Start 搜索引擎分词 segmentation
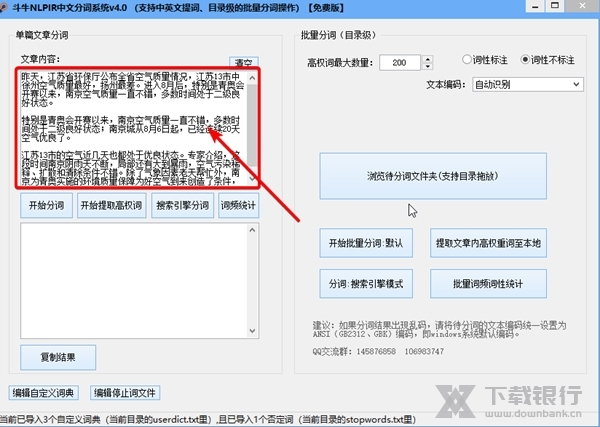This screenshot has height=427, width=600. coord(183,205)
